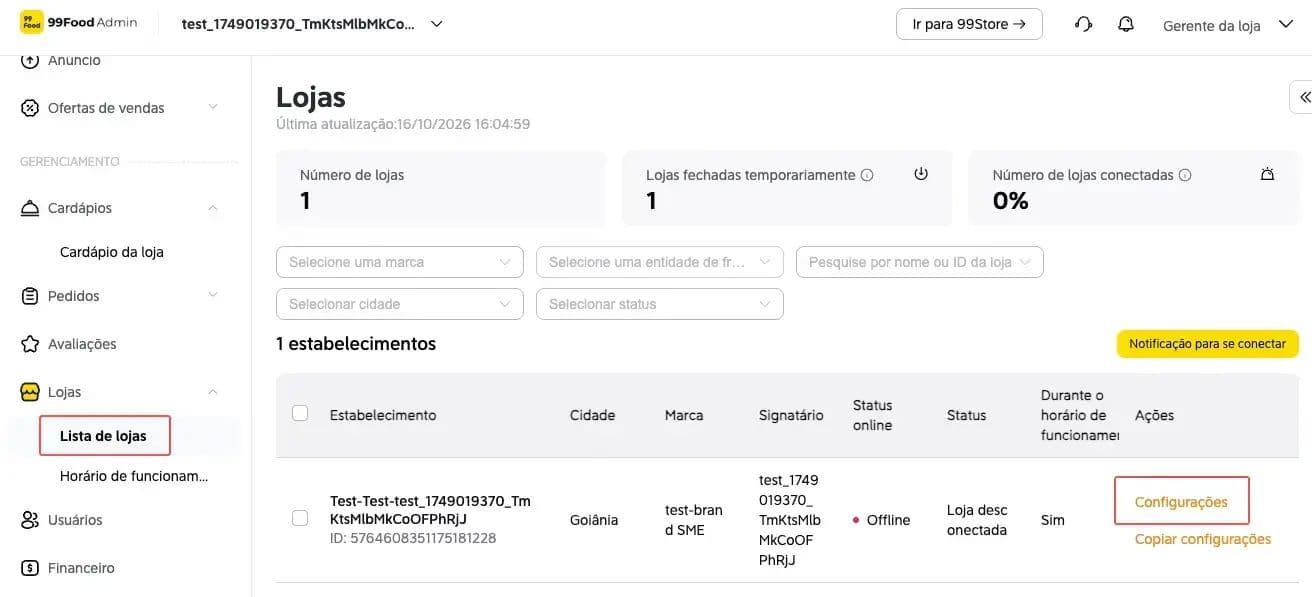Select all stores with the header checkbox
This screenshot has height=597, width=1312.
point(300,413)
